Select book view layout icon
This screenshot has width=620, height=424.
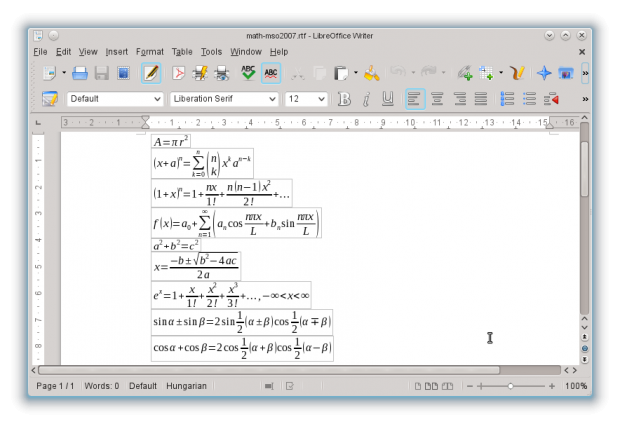447,386
